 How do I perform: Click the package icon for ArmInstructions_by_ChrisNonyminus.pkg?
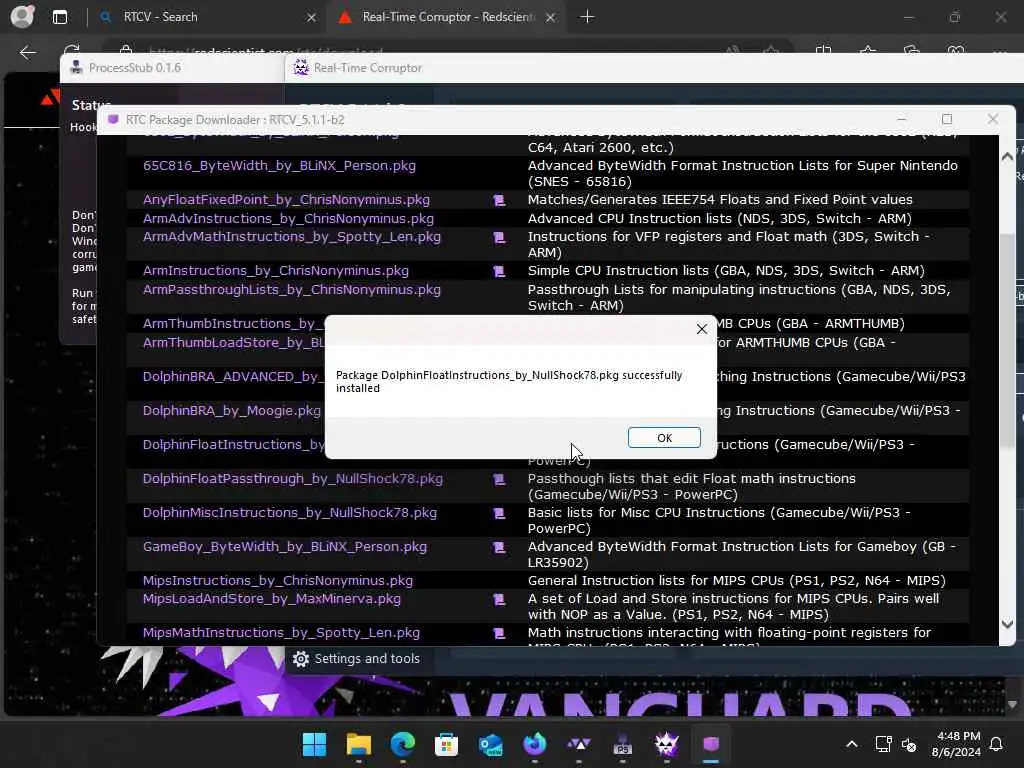(499, 271)
